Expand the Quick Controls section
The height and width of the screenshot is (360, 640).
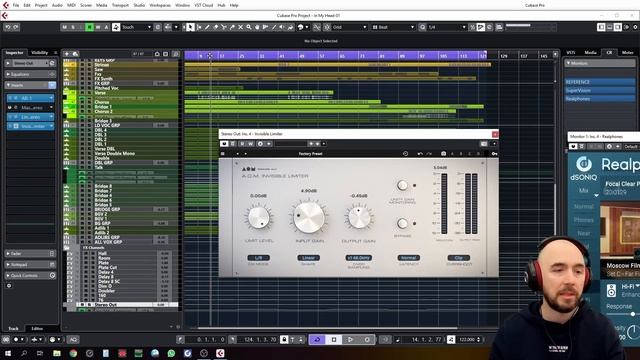pos(30,276)
